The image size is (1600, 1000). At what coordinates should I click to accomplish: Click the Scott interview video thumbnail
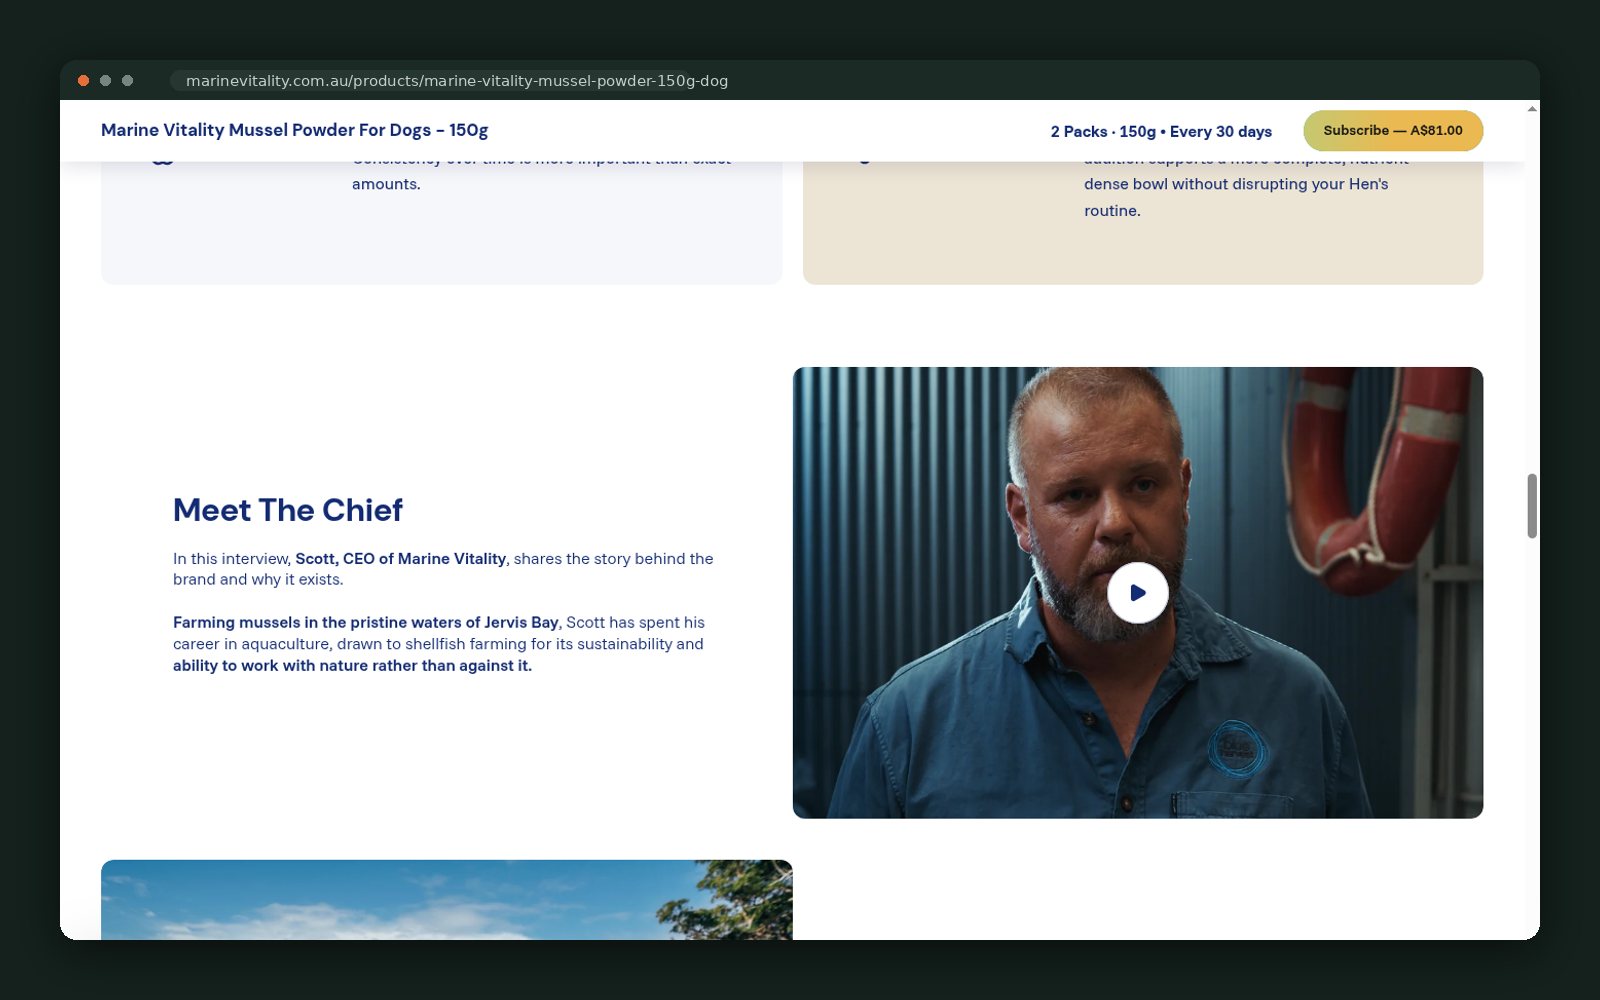(1137, 593)
